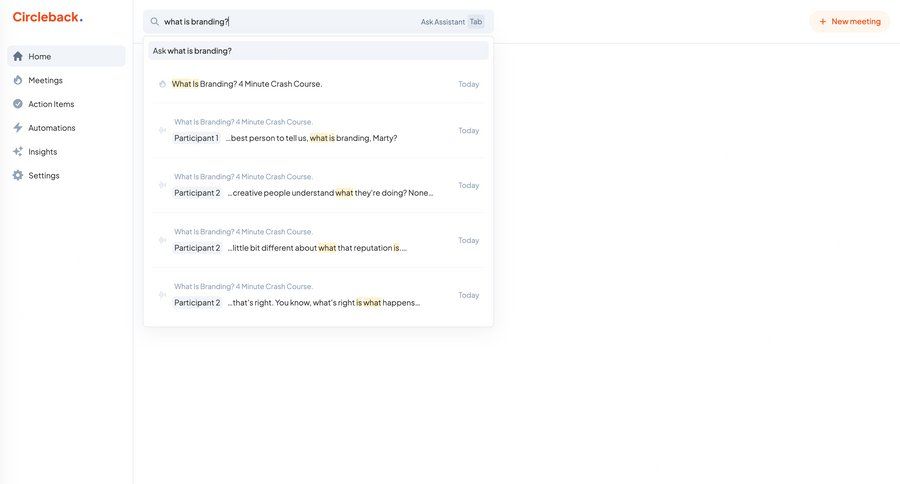Open result 'creative people understand what they're doing'
This screenshot has width=900, height=484.
(328, 193)
